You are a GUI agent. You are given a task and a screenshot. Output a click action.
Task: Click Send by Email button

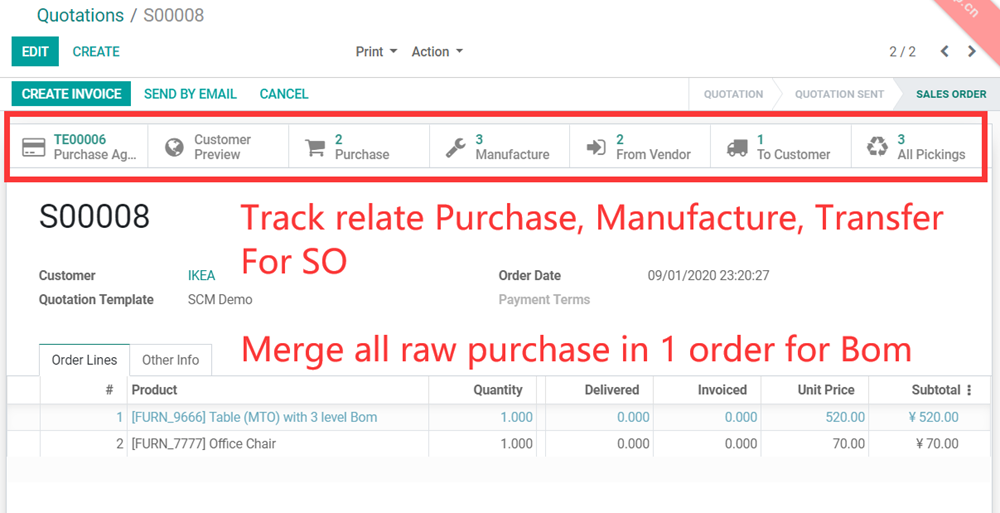(190, 94)
